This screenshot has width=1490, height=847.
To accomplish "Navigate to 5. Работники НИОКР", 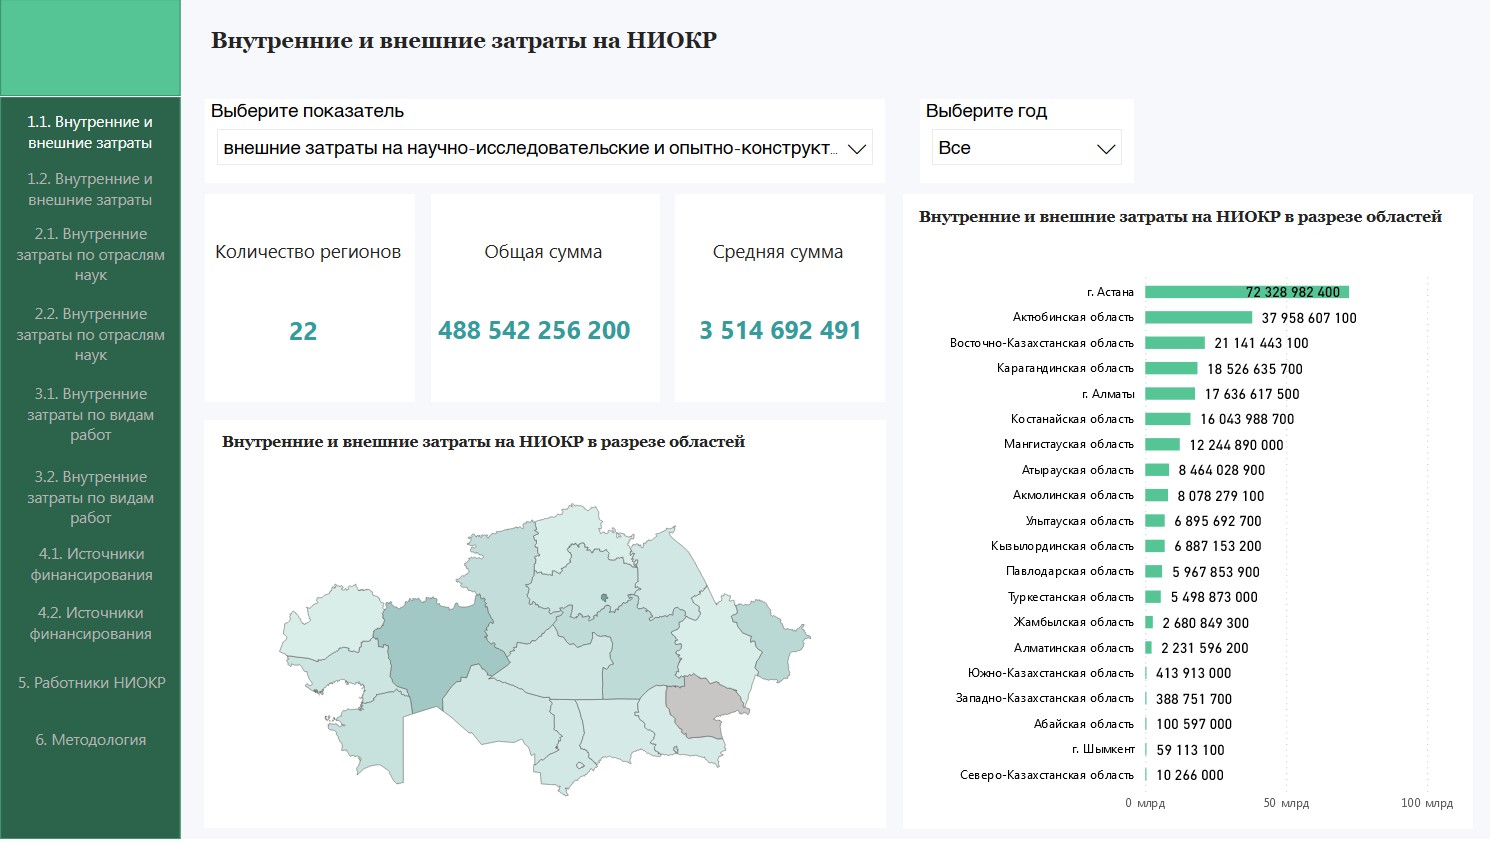I will tap(91, 683).
